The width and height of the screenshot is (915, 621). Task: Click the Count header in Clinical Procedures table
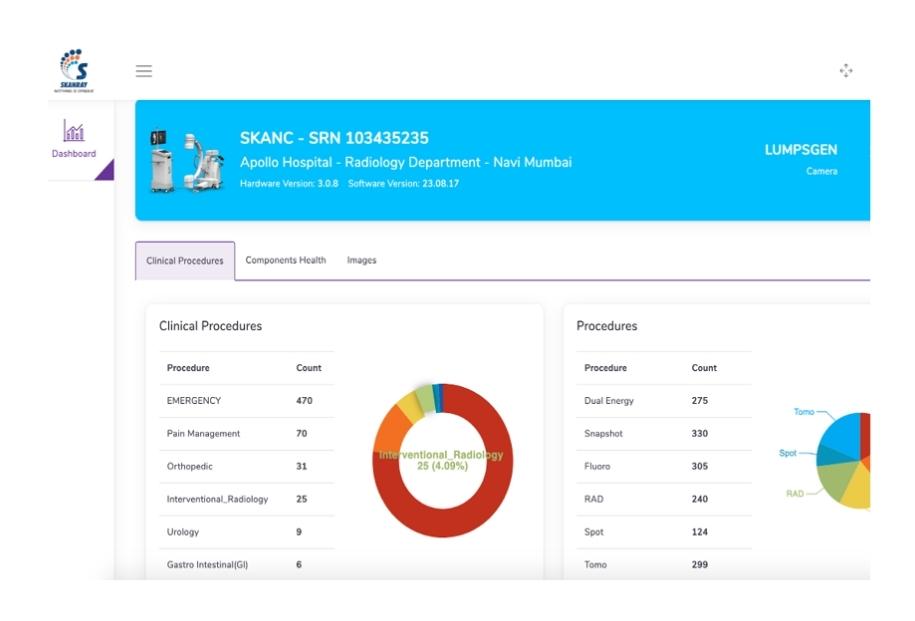309,368
